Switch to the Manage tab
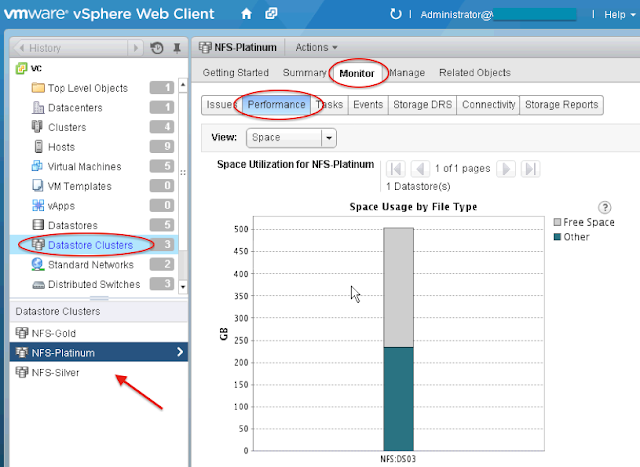Viewport: 640px width, 467px height. (407, 73)
